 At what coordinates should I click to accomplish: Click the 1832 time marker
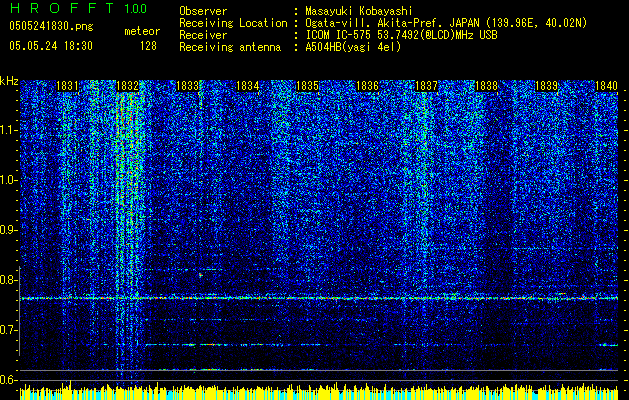[x=127, y=86]
